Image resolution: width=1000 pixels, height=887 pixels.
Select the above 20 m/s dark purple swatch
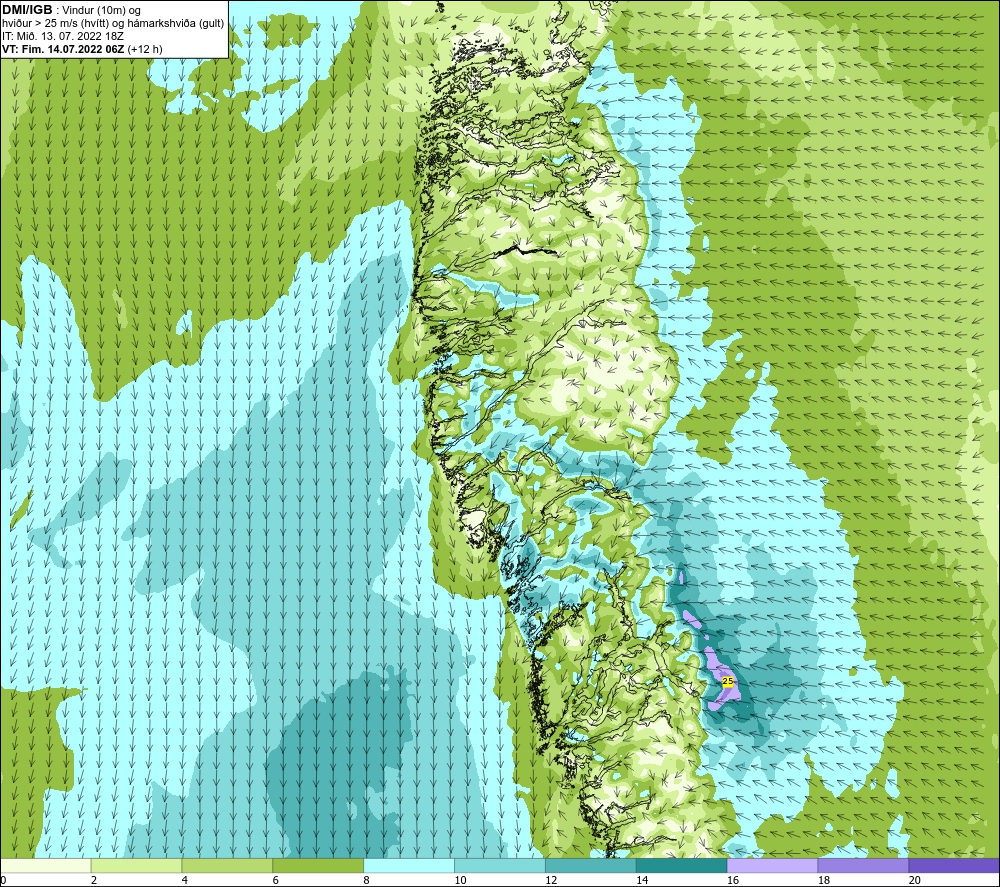[x=954, y=865]
